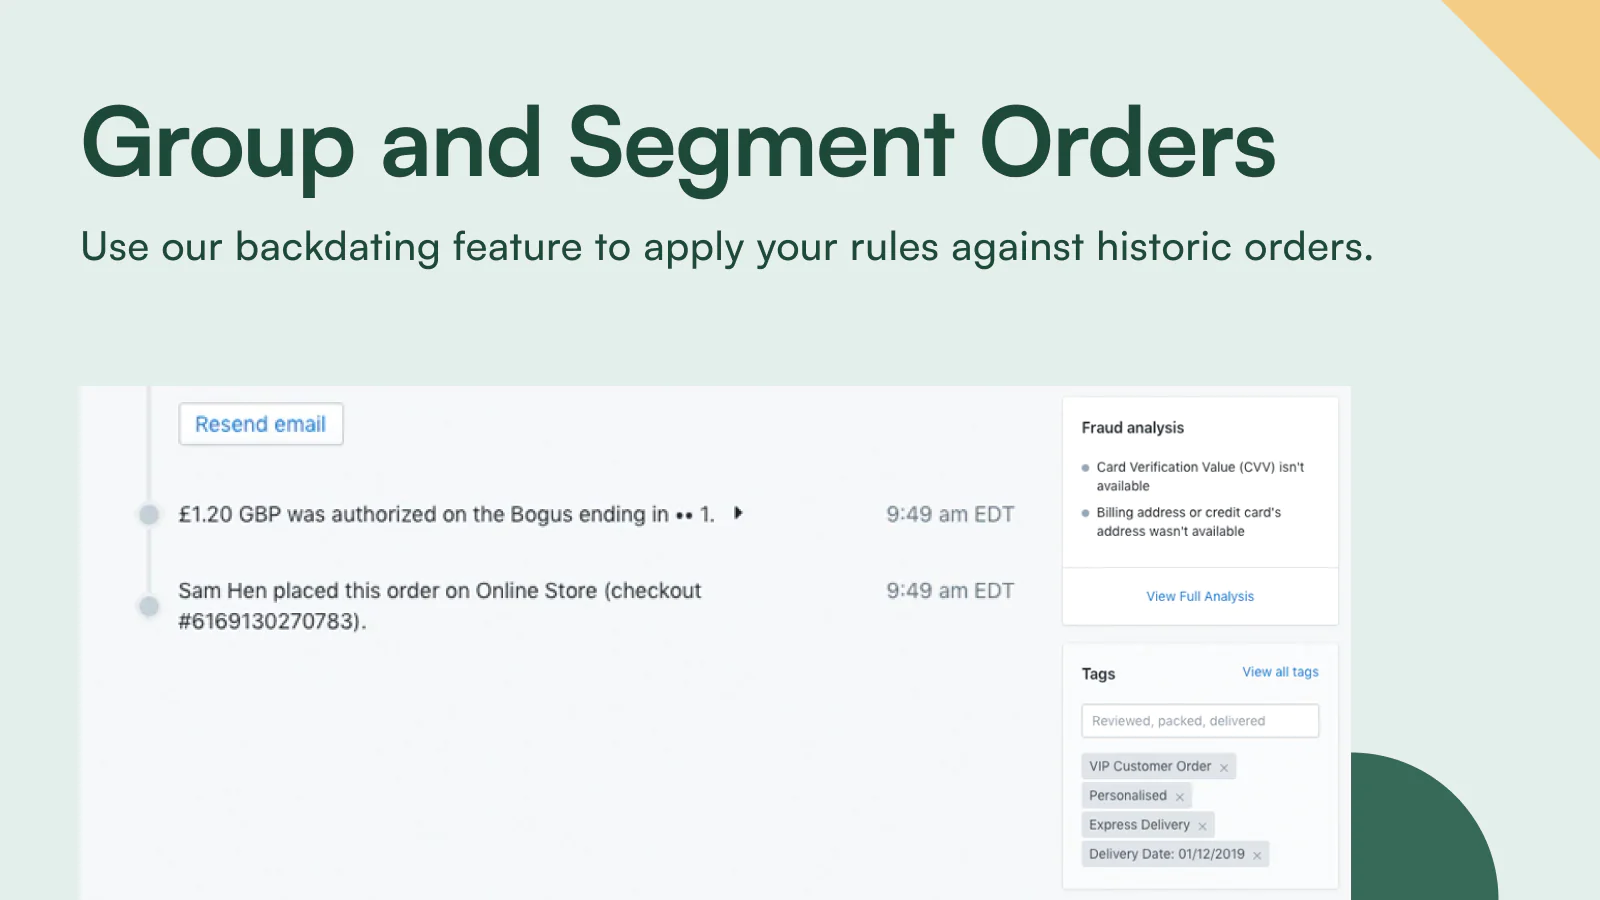
Task: Click the Delivery Date: 01/12/2019 tag
Action: coord(1166,854)
